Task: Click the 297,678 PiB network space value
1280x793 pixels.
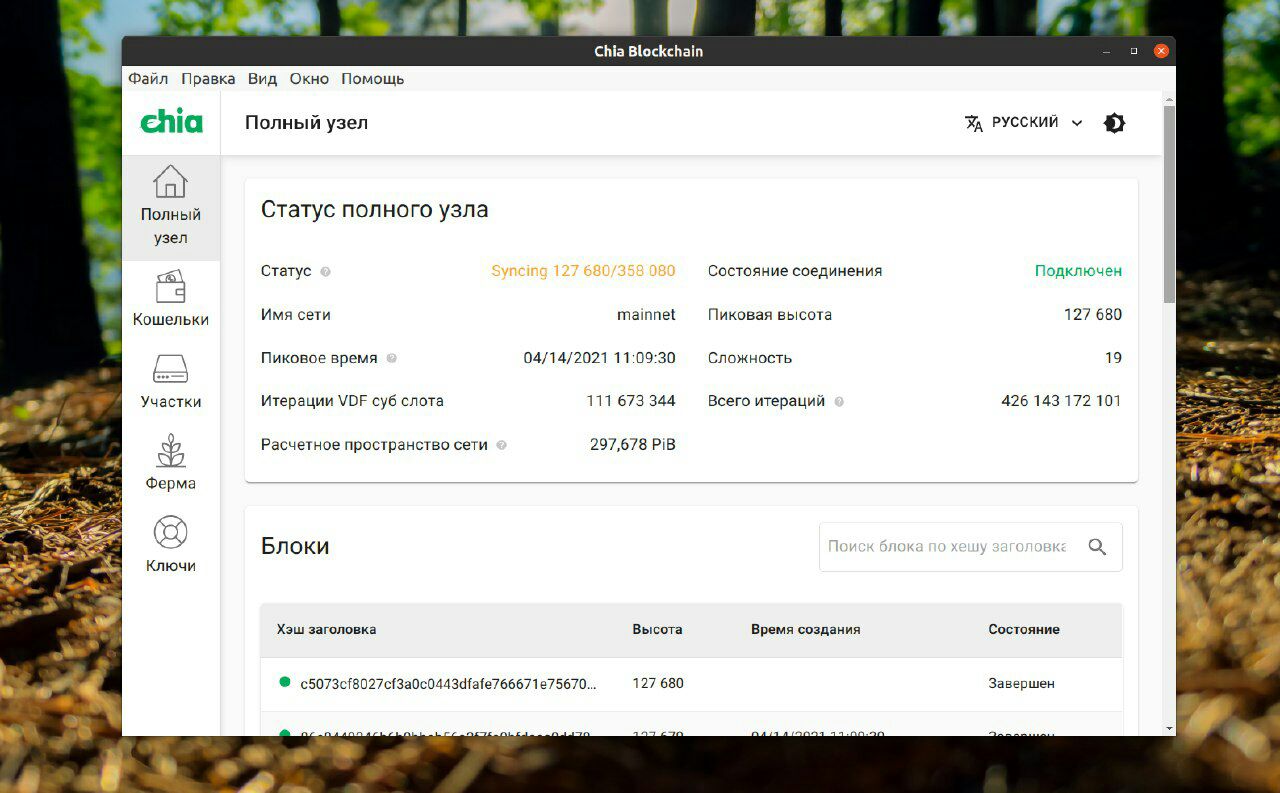Action: pos(633,445)
